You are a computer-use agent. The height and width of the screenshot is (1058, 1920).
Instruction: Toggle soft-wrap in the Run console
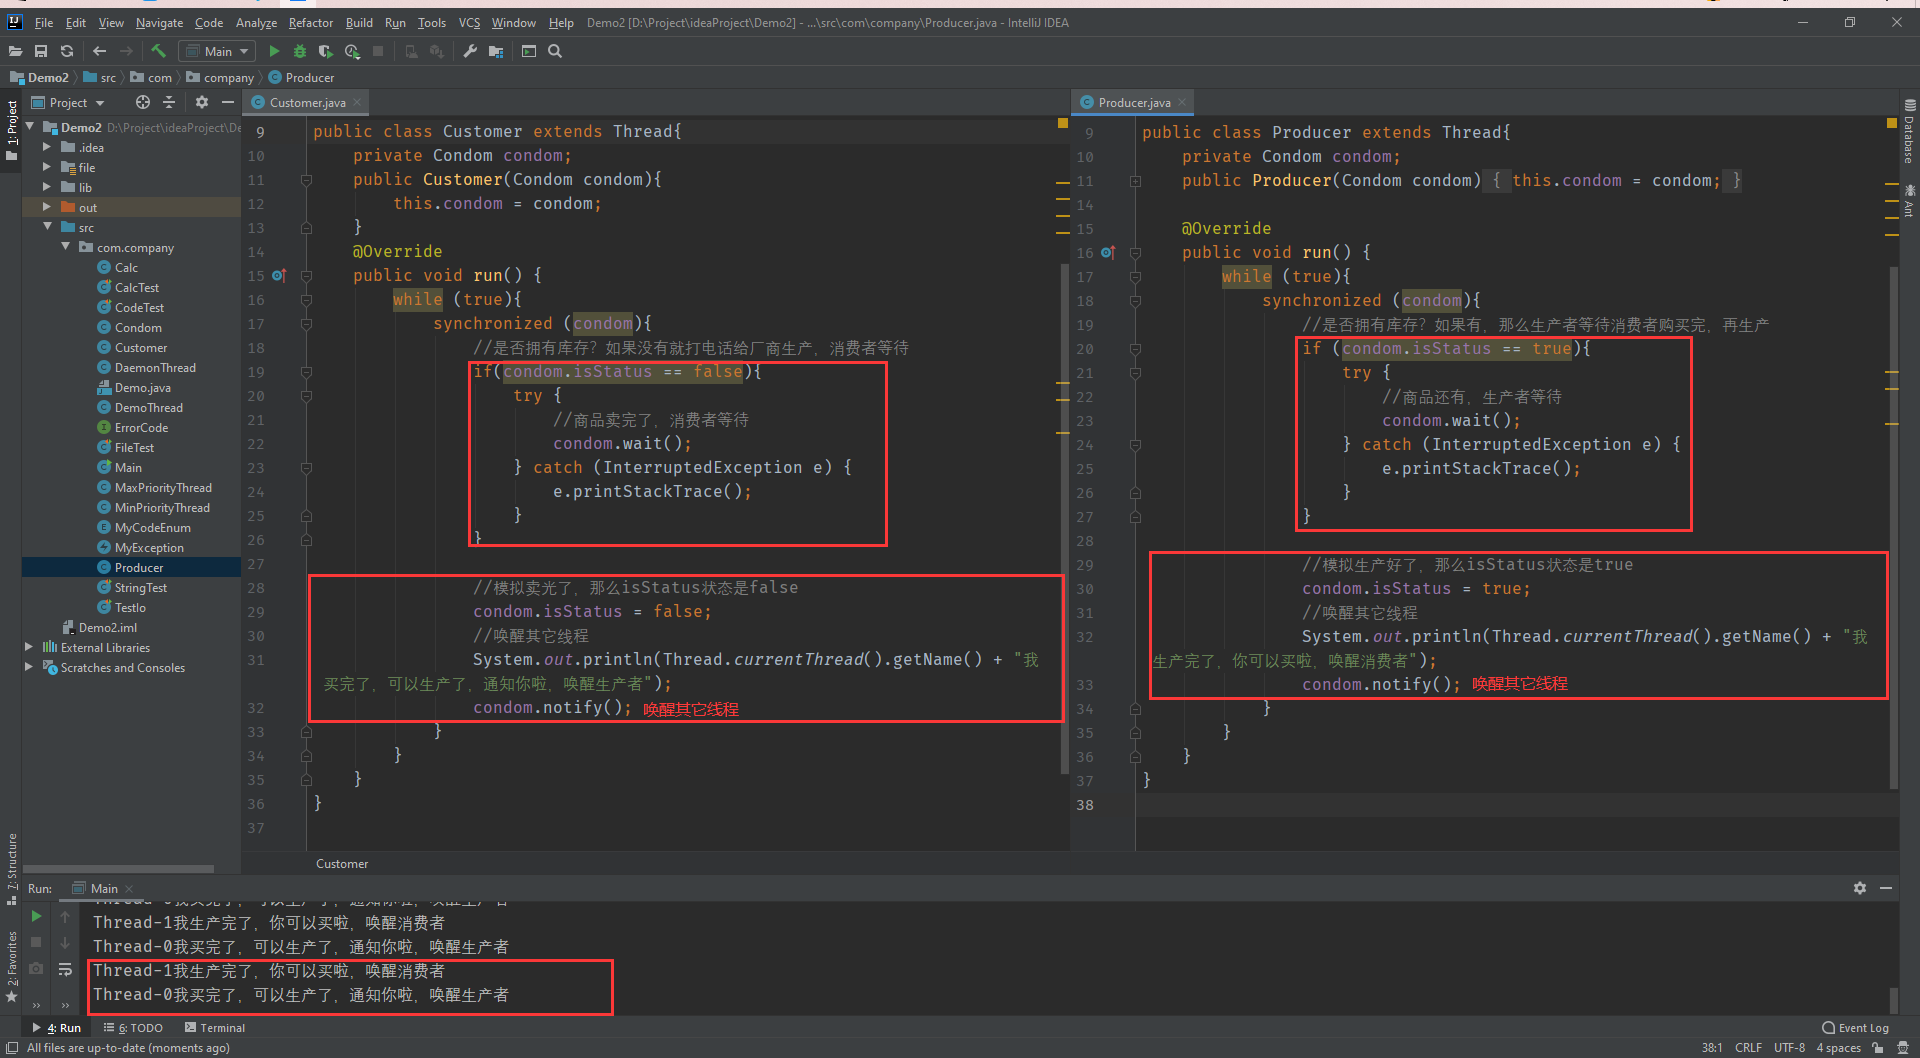pyautogui.click(x=65, y=969)
